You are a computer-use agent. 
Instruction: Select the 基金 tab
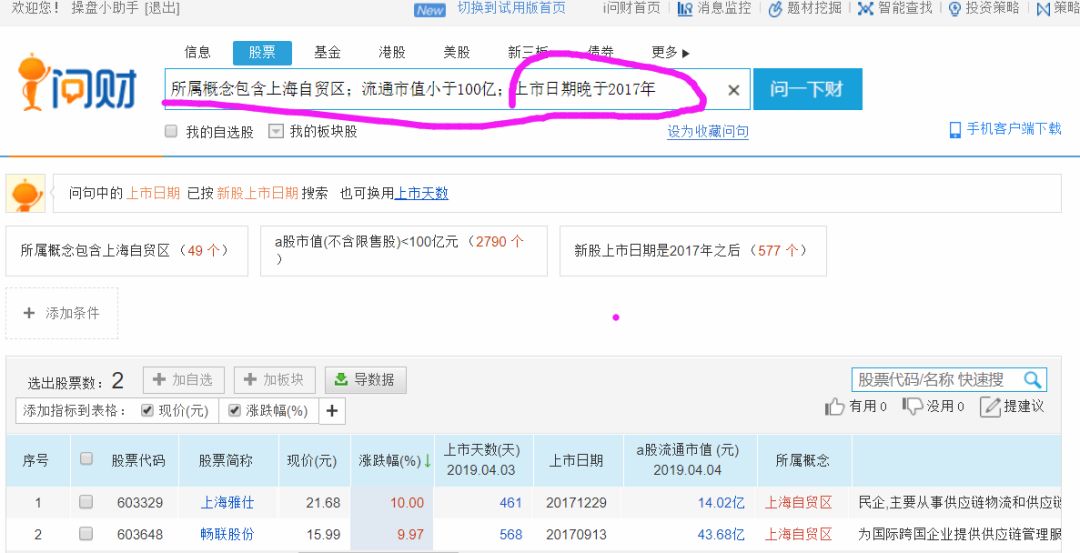click(x=327, y=52)
